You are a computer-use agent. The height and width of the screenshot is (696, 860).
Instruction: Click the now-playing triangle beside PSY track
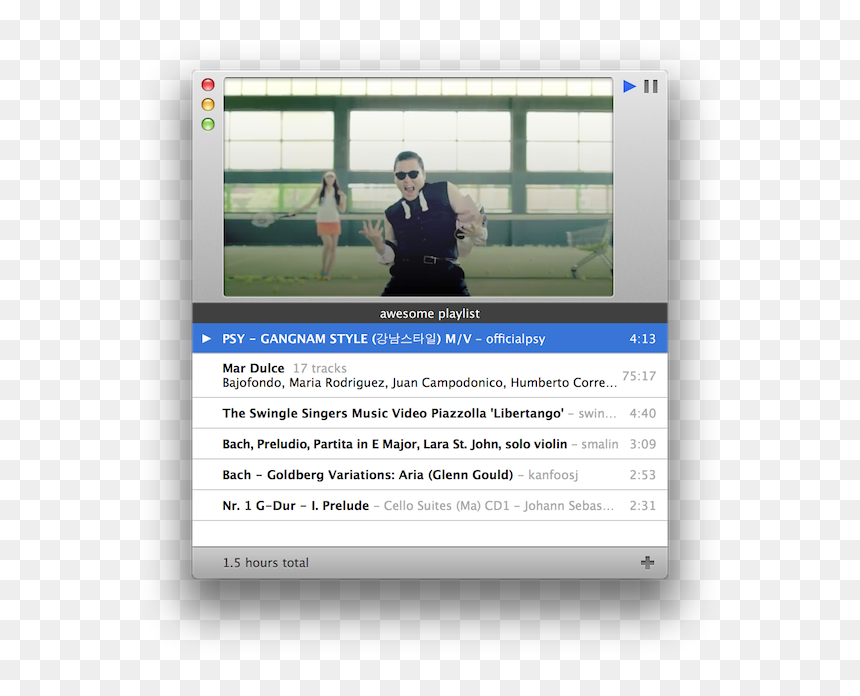tap(206, 338)
